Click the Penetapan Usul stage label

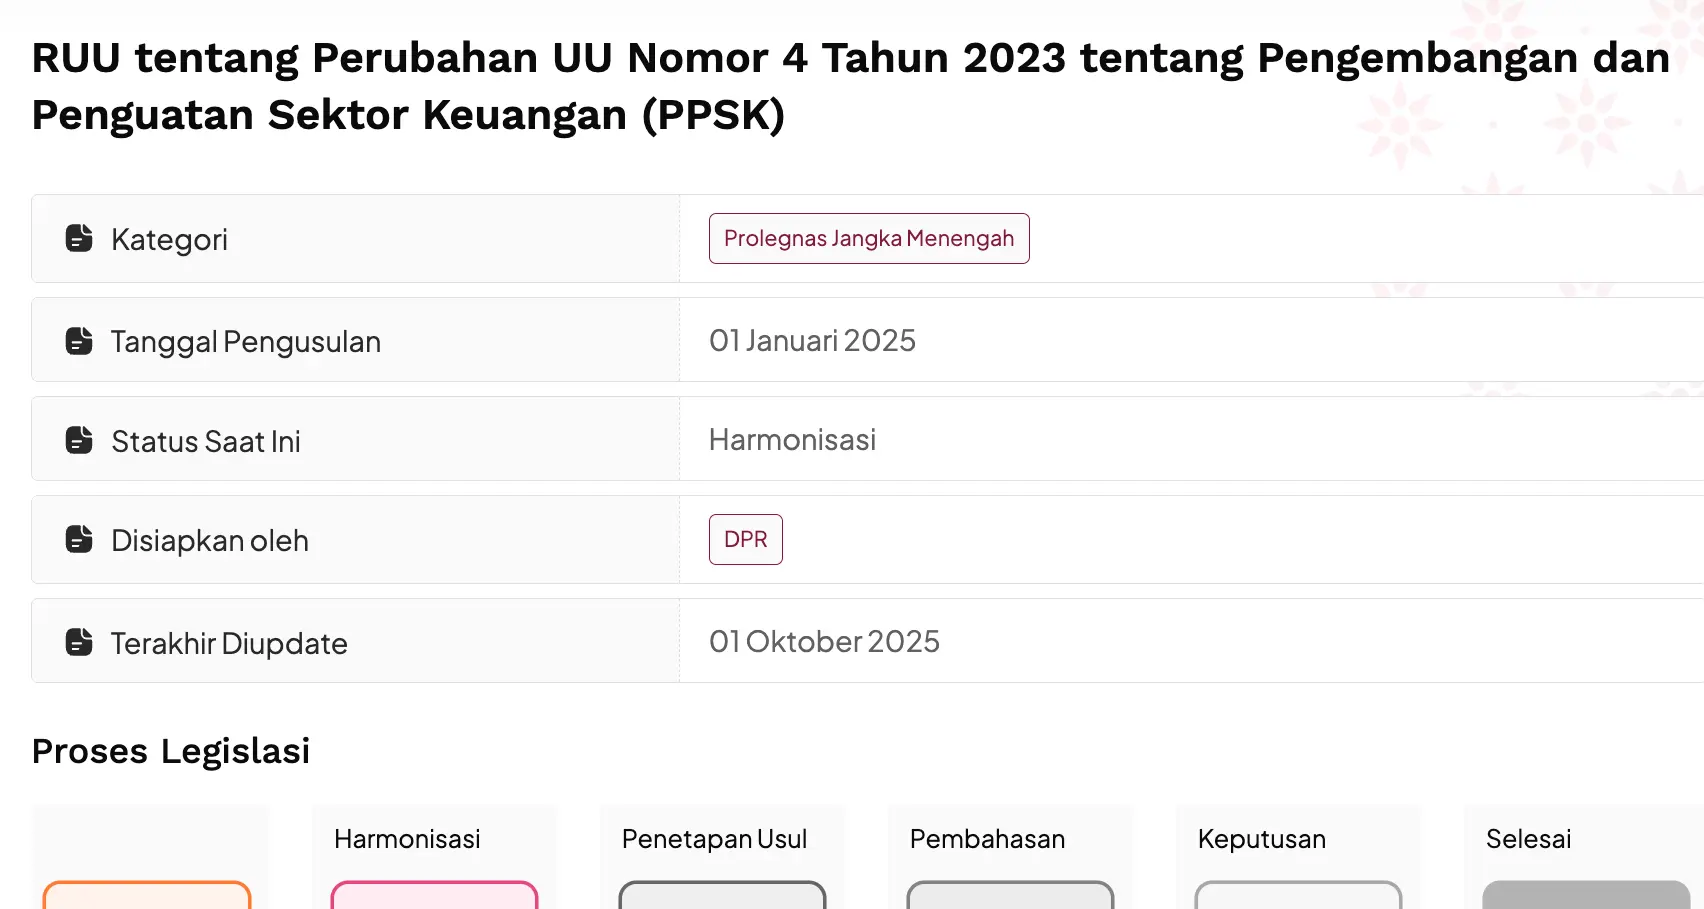pos(714,840)
